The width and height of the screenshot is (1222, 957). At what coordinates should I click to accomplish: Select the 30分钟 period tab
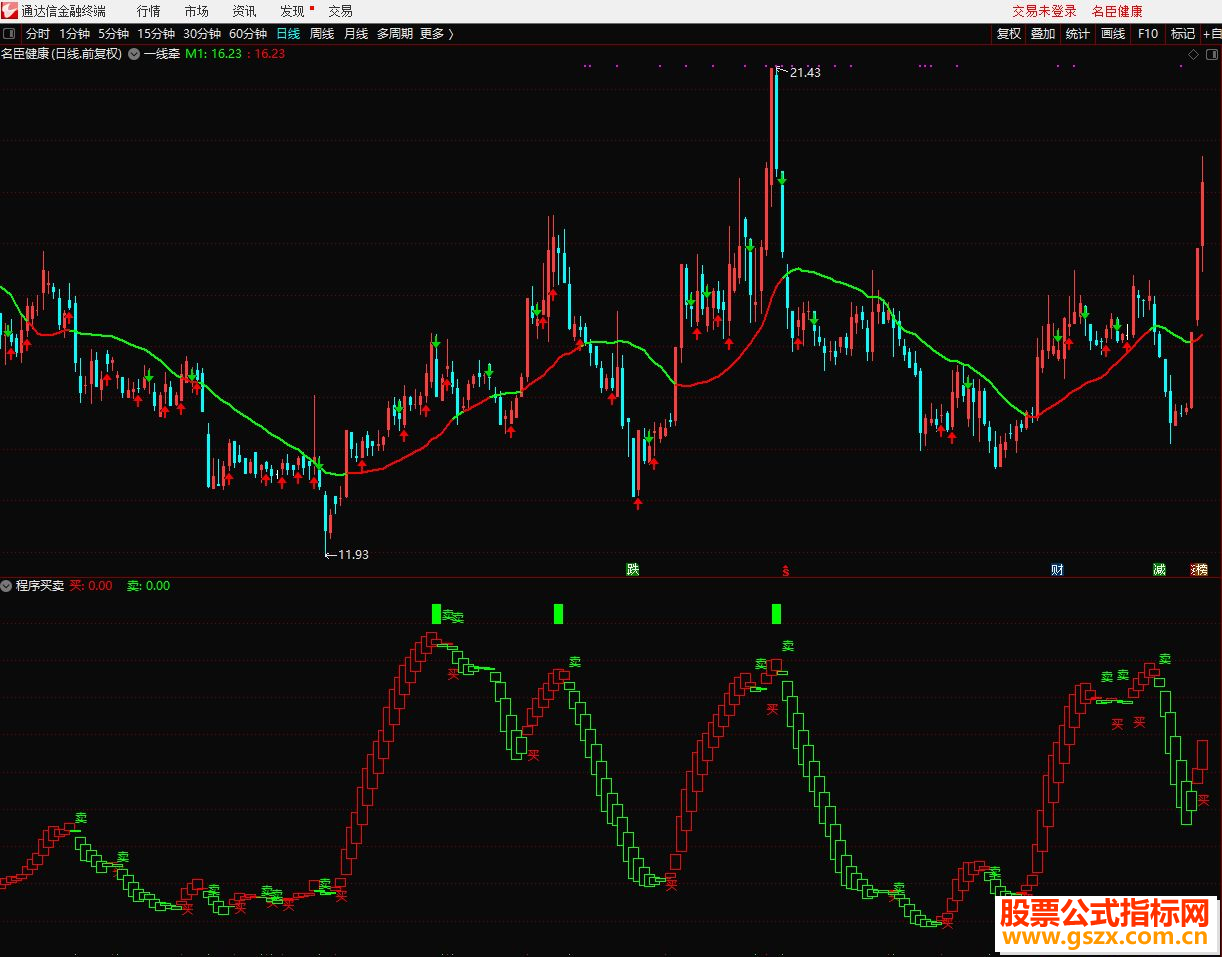pyautogui.click(x=202, y=33)
